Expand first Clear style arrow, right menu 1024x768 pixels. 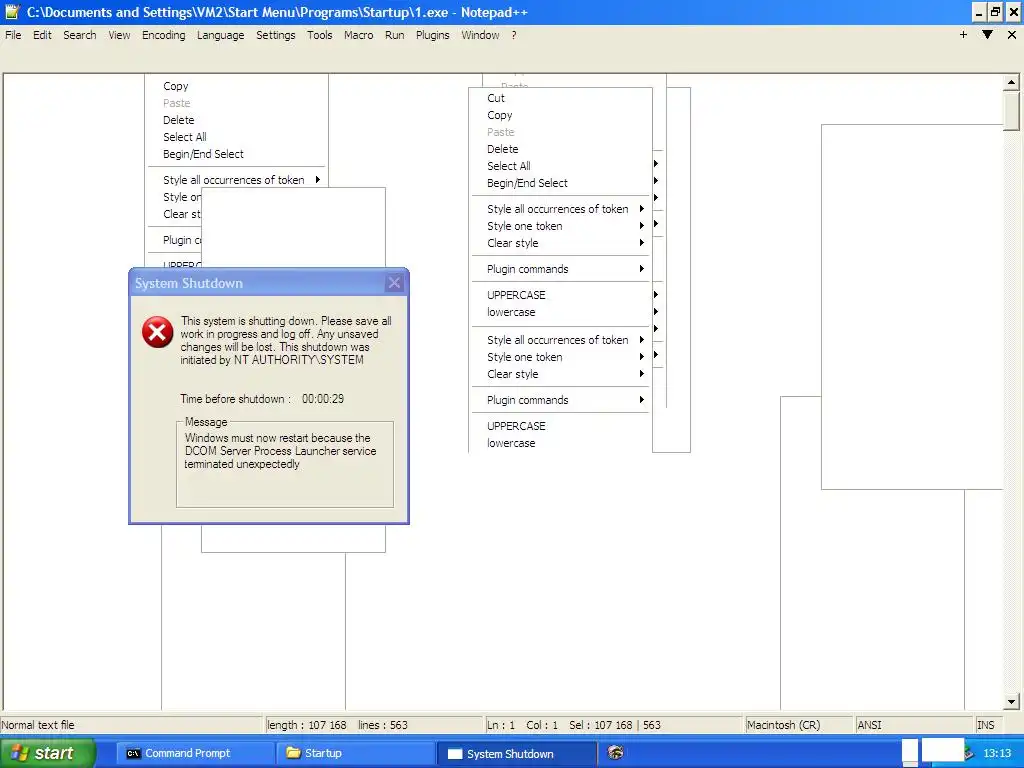(x=641, y=243)
